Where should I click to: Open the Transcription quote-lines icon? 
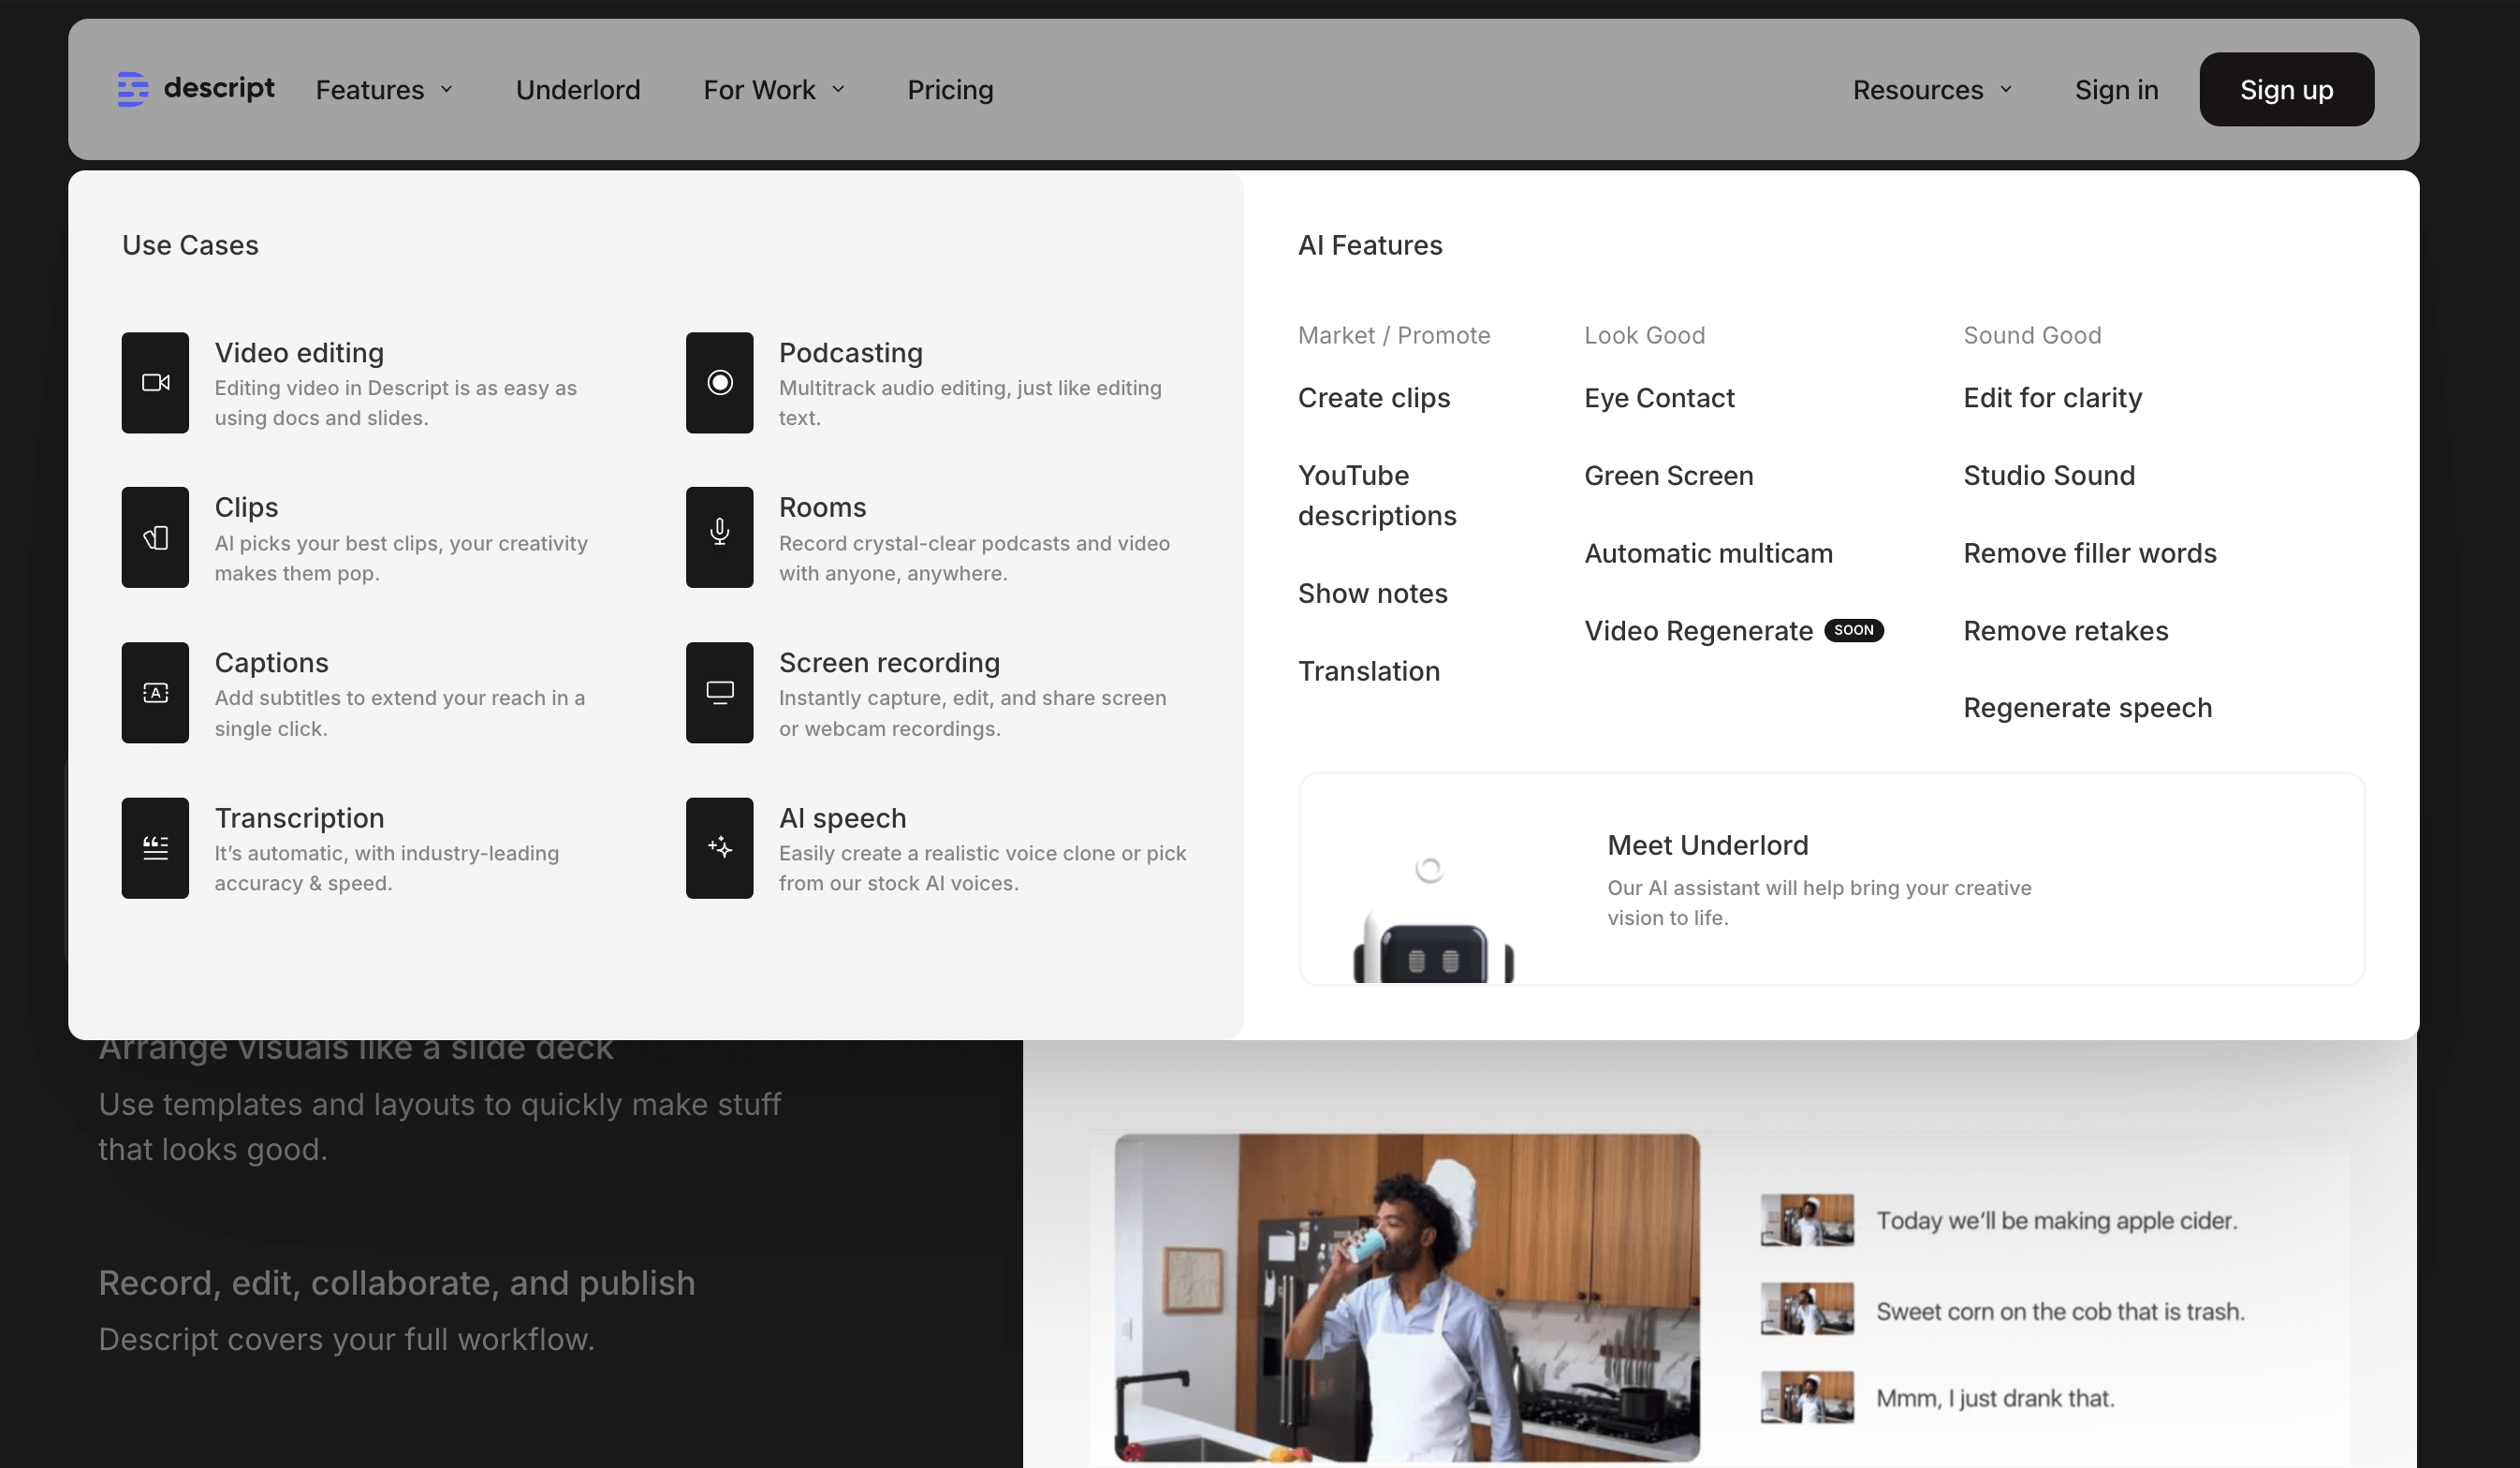tap(155, 848)
